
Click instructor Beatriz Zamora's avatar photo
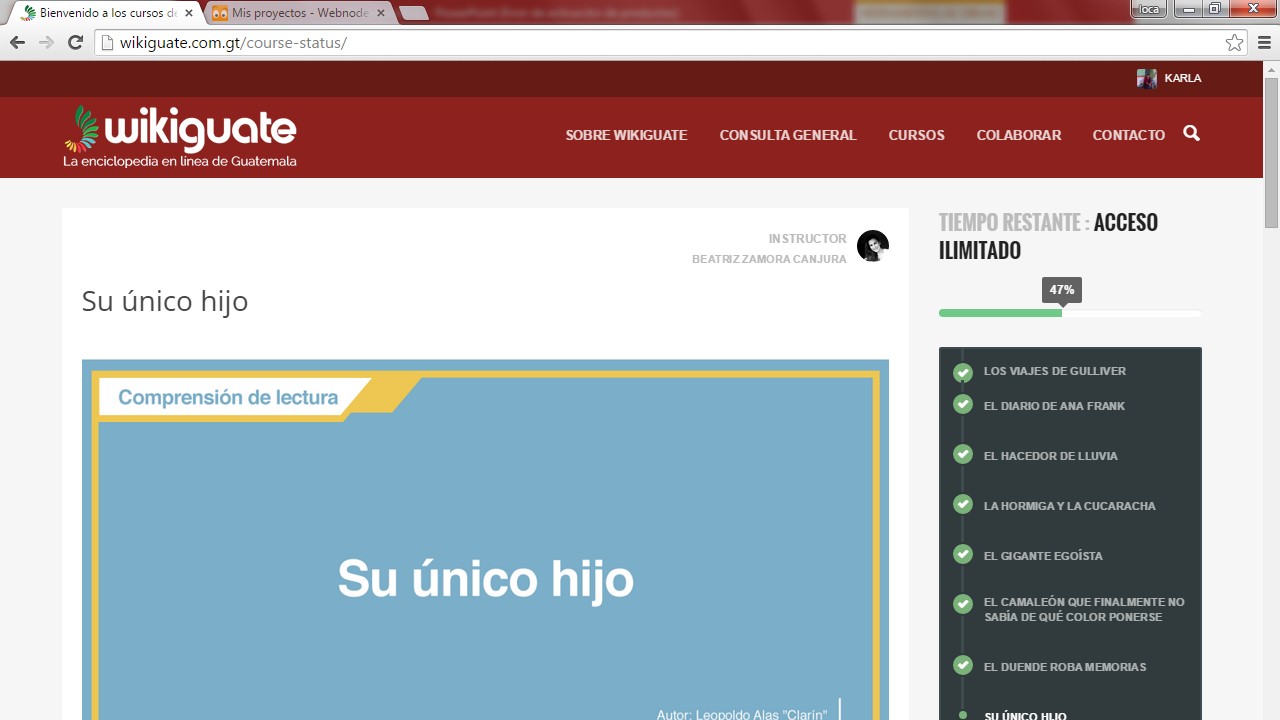(872, 246)
